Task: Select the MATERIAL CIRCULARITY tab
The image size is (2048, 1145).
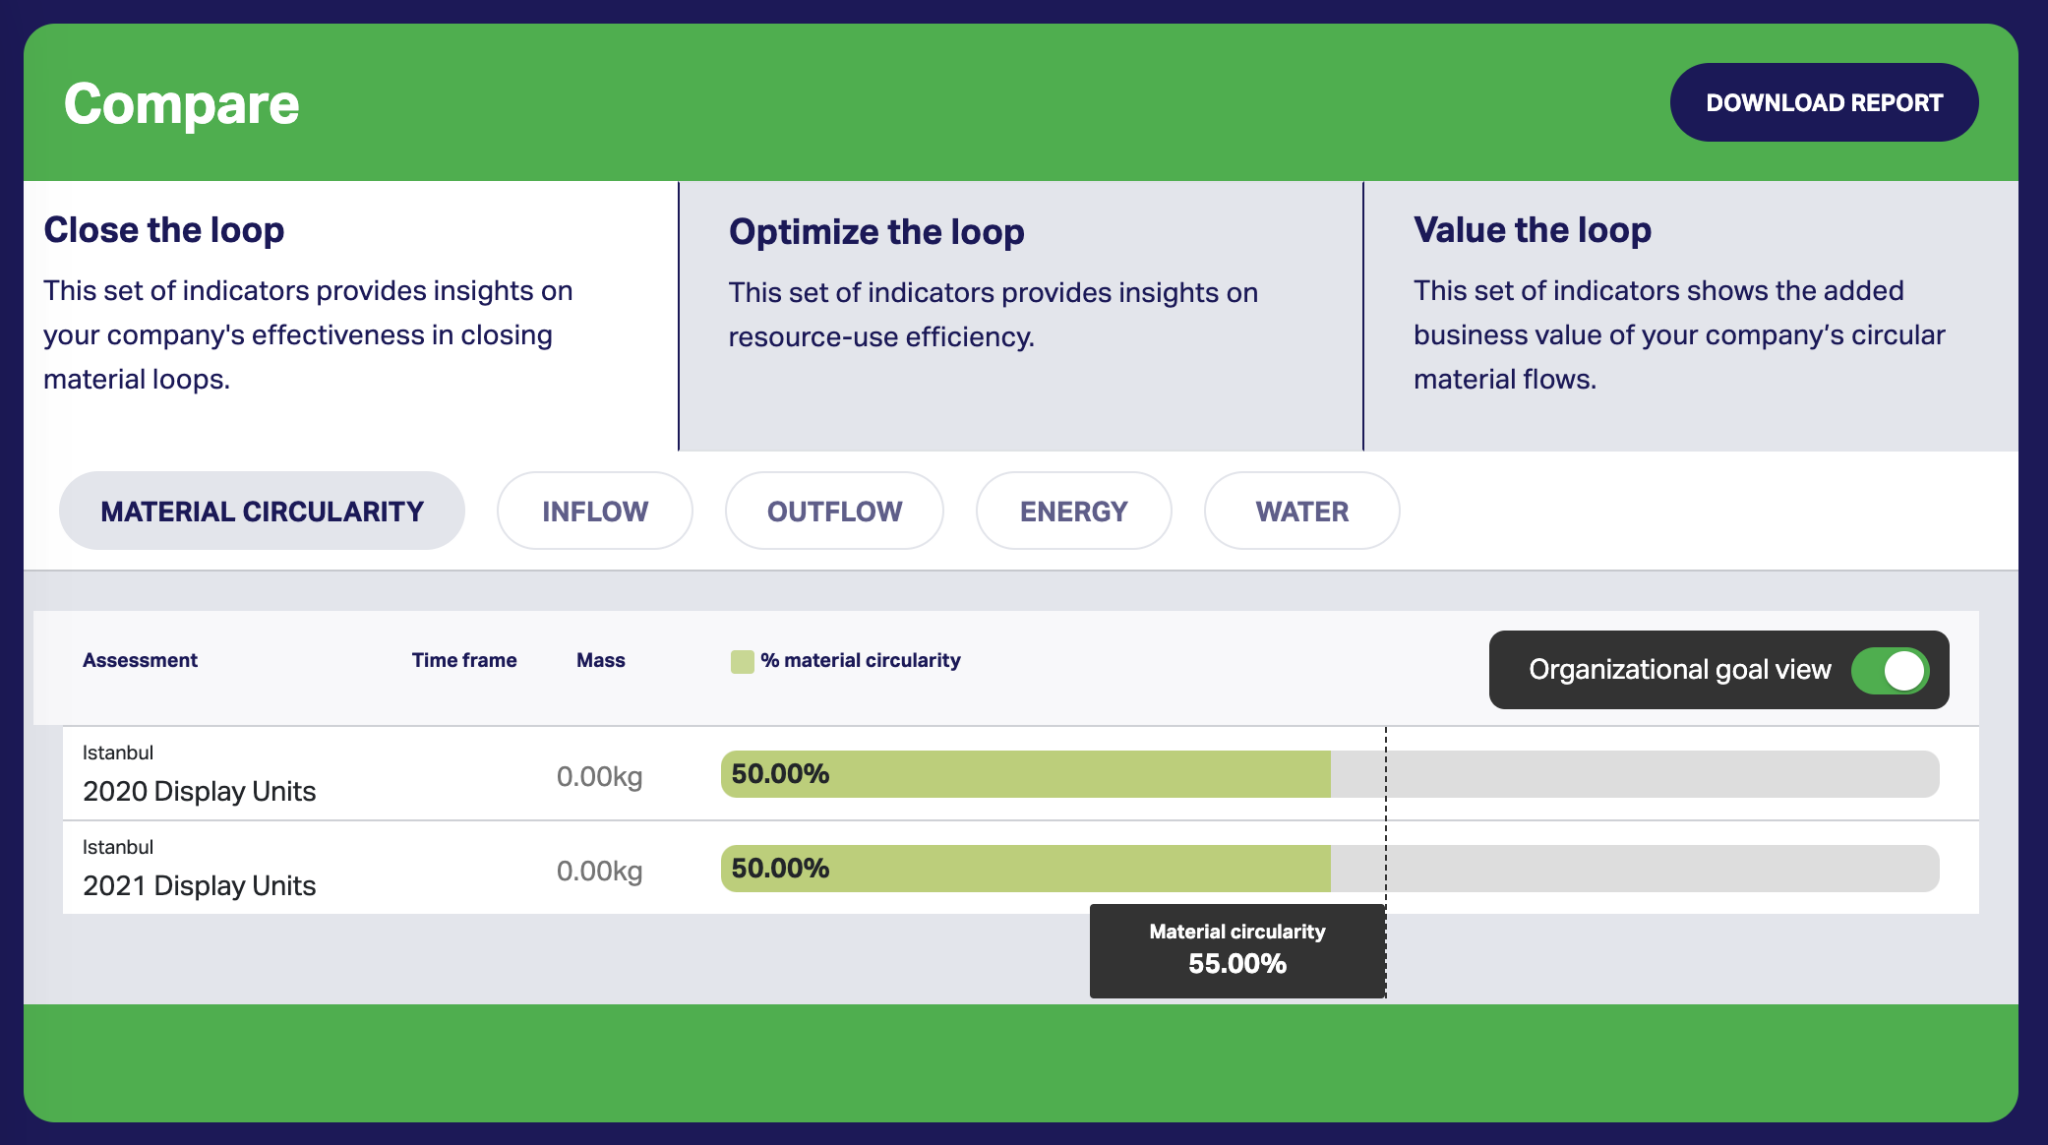Action: pyautogui.click(x=261, y=510)
